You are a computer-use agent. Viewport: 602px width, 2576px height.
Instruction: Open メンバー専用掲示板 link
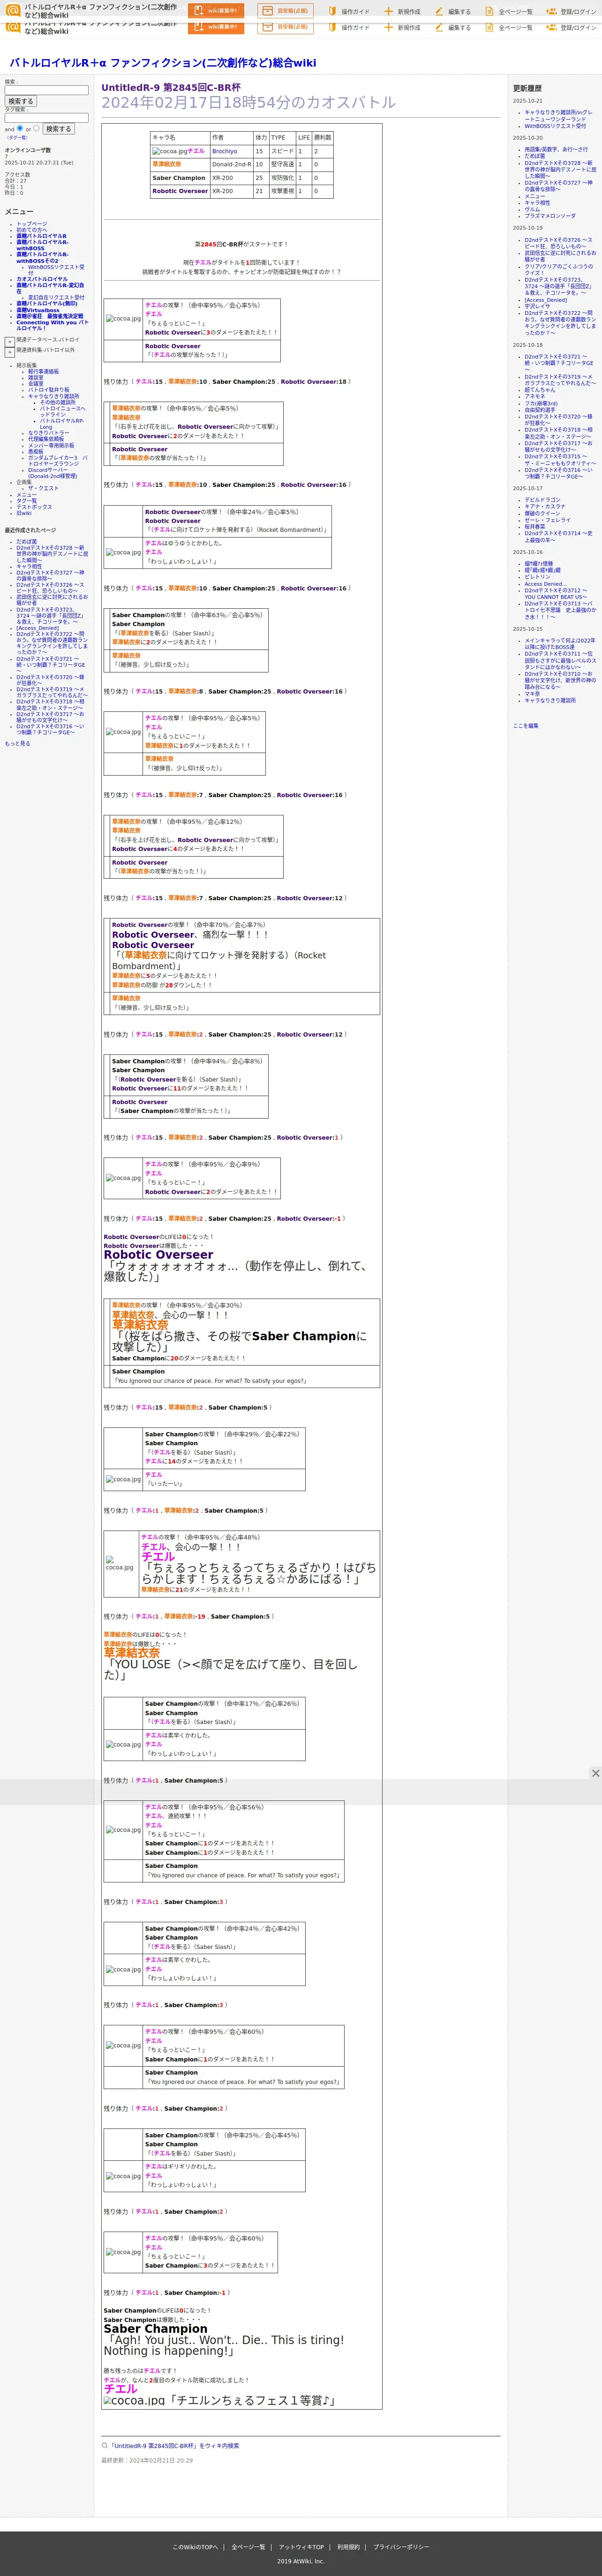pyautogui.click(x=51, y=445)
